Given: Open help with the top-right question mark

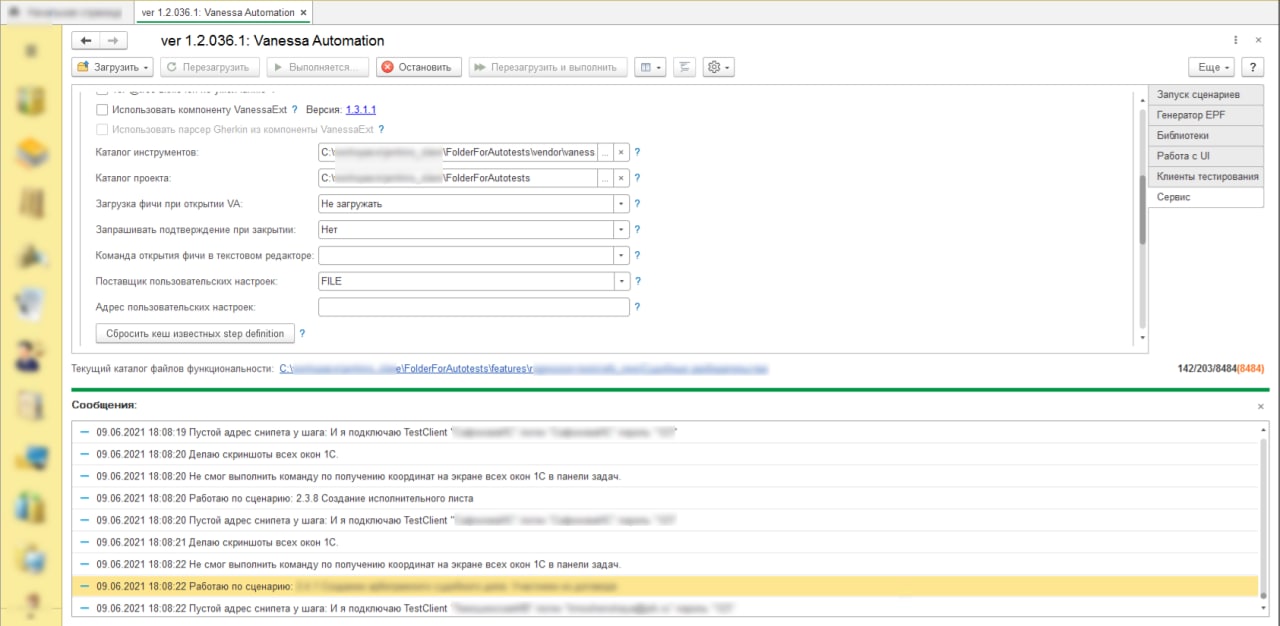Looking at the screenshot, I should [x=1253, y=67].
